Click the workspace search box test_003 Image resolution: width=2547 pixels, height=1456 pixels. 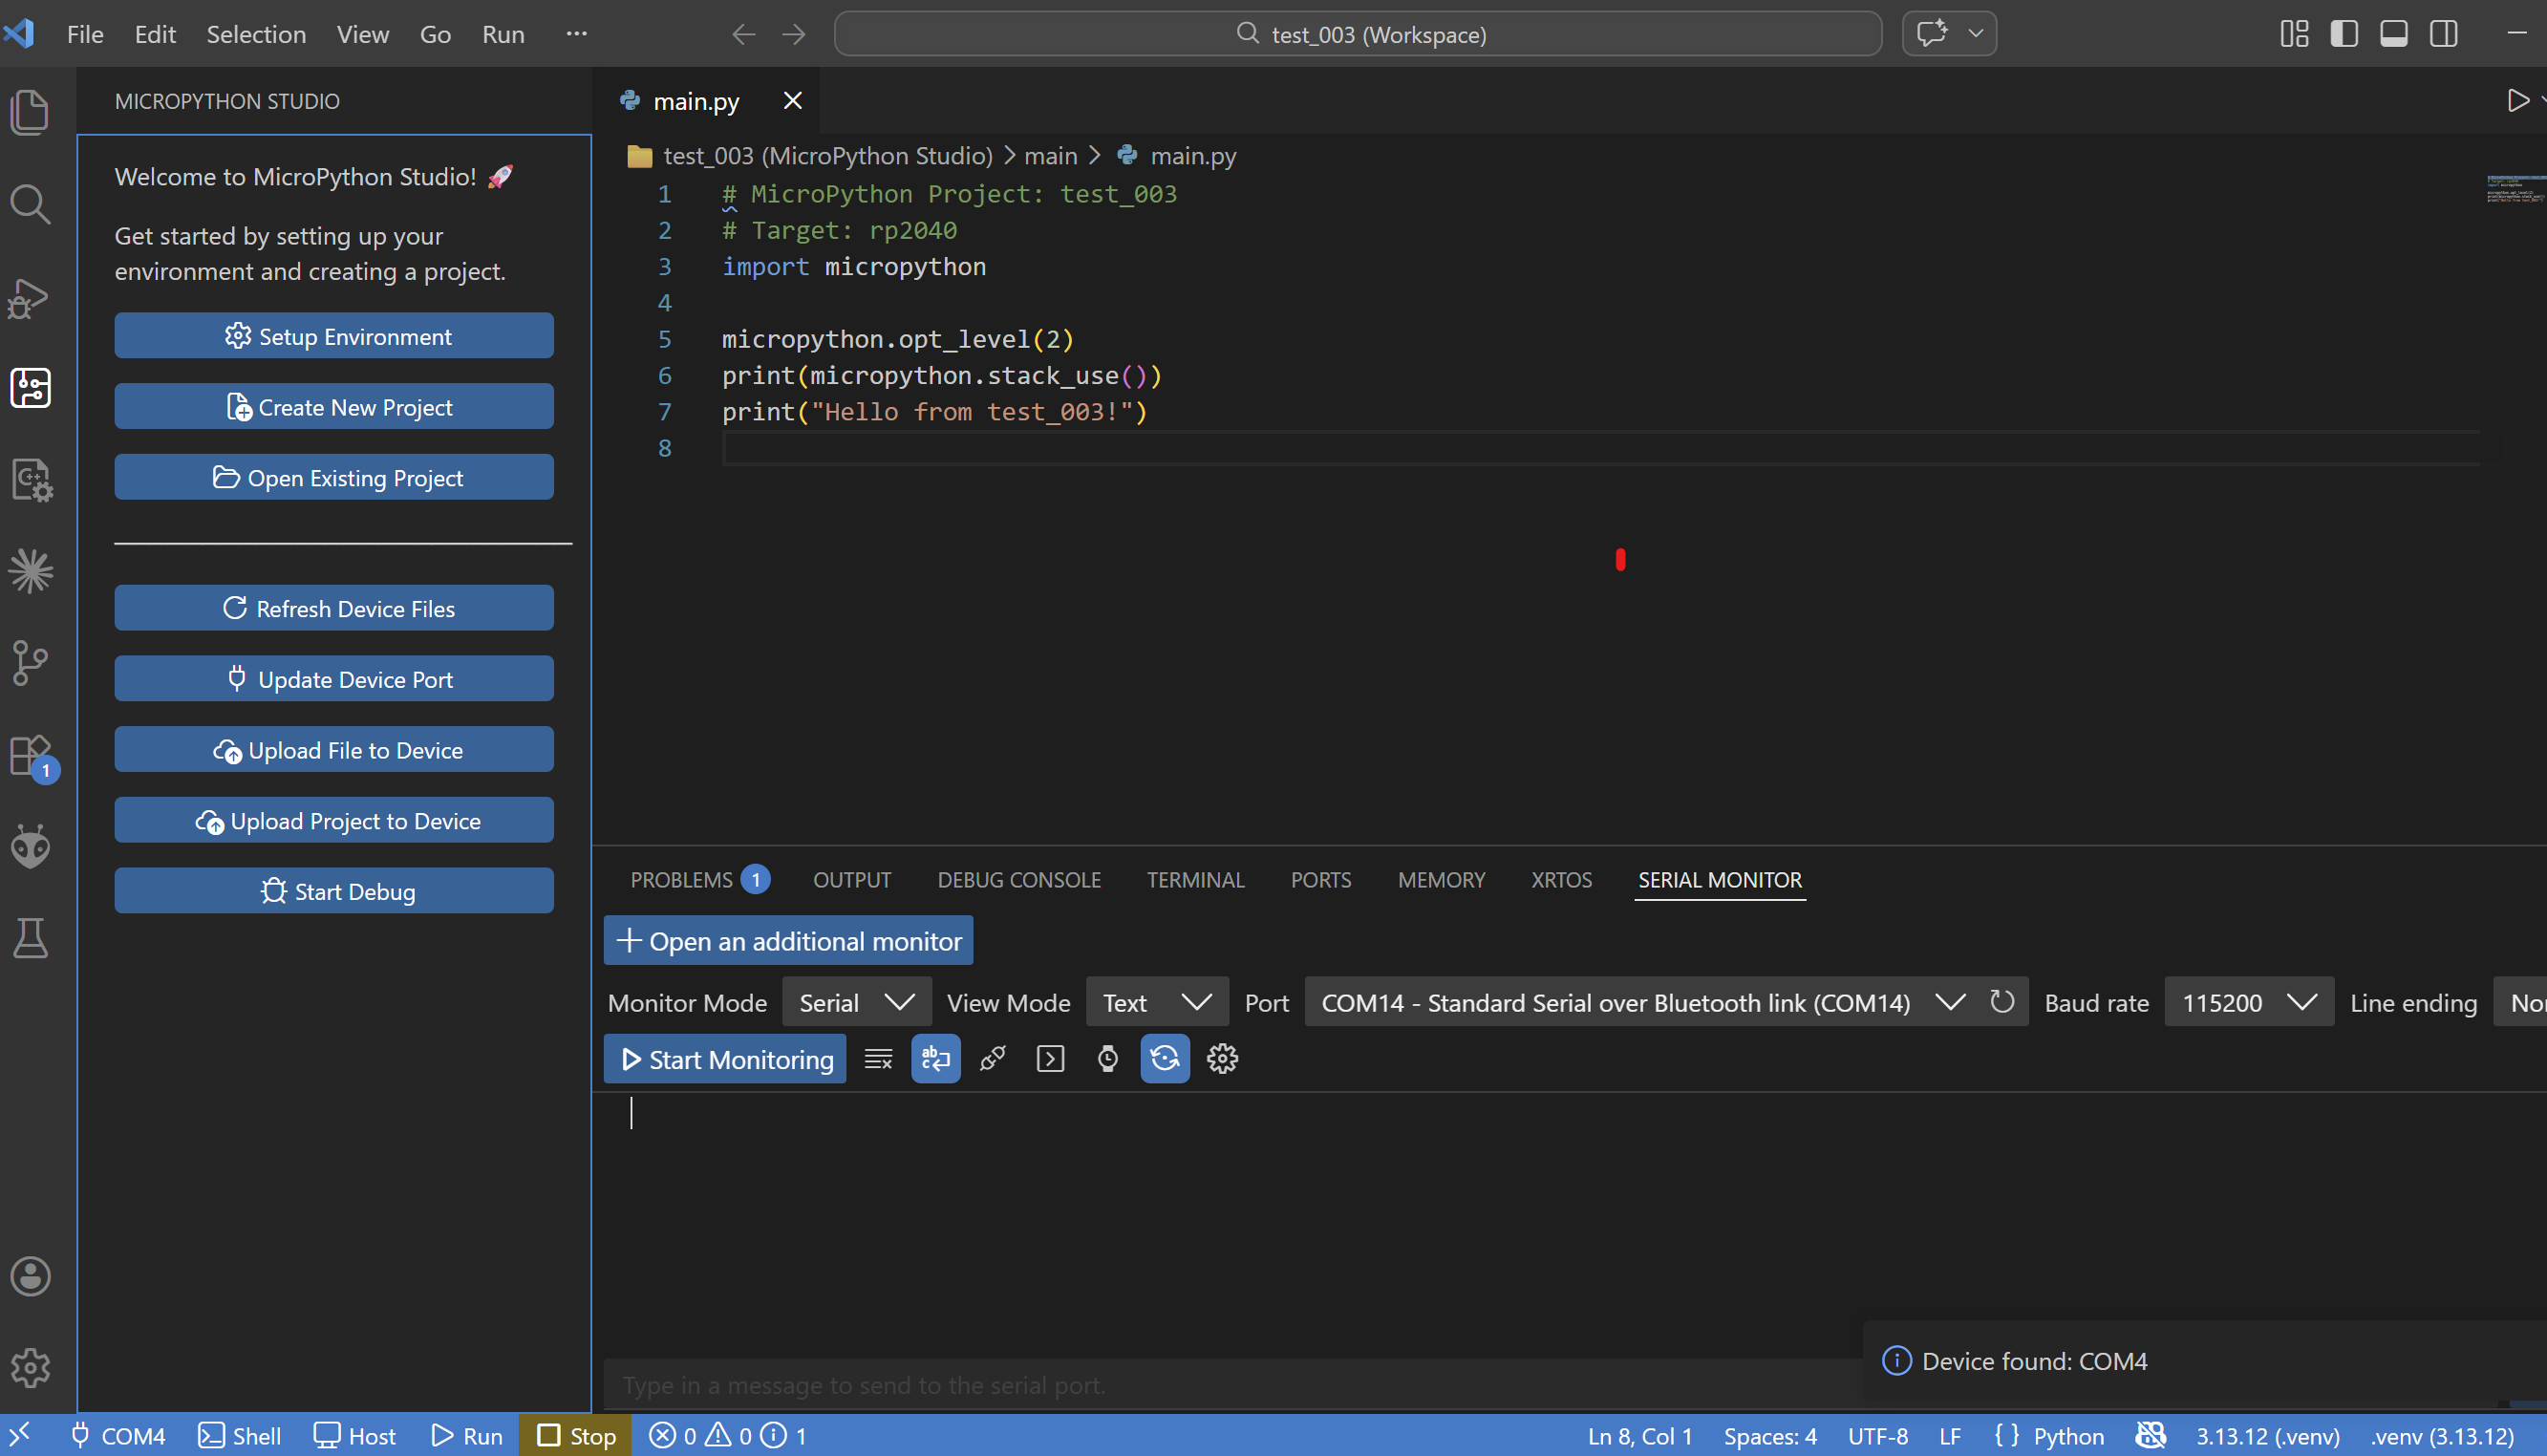click(1357, 34)
